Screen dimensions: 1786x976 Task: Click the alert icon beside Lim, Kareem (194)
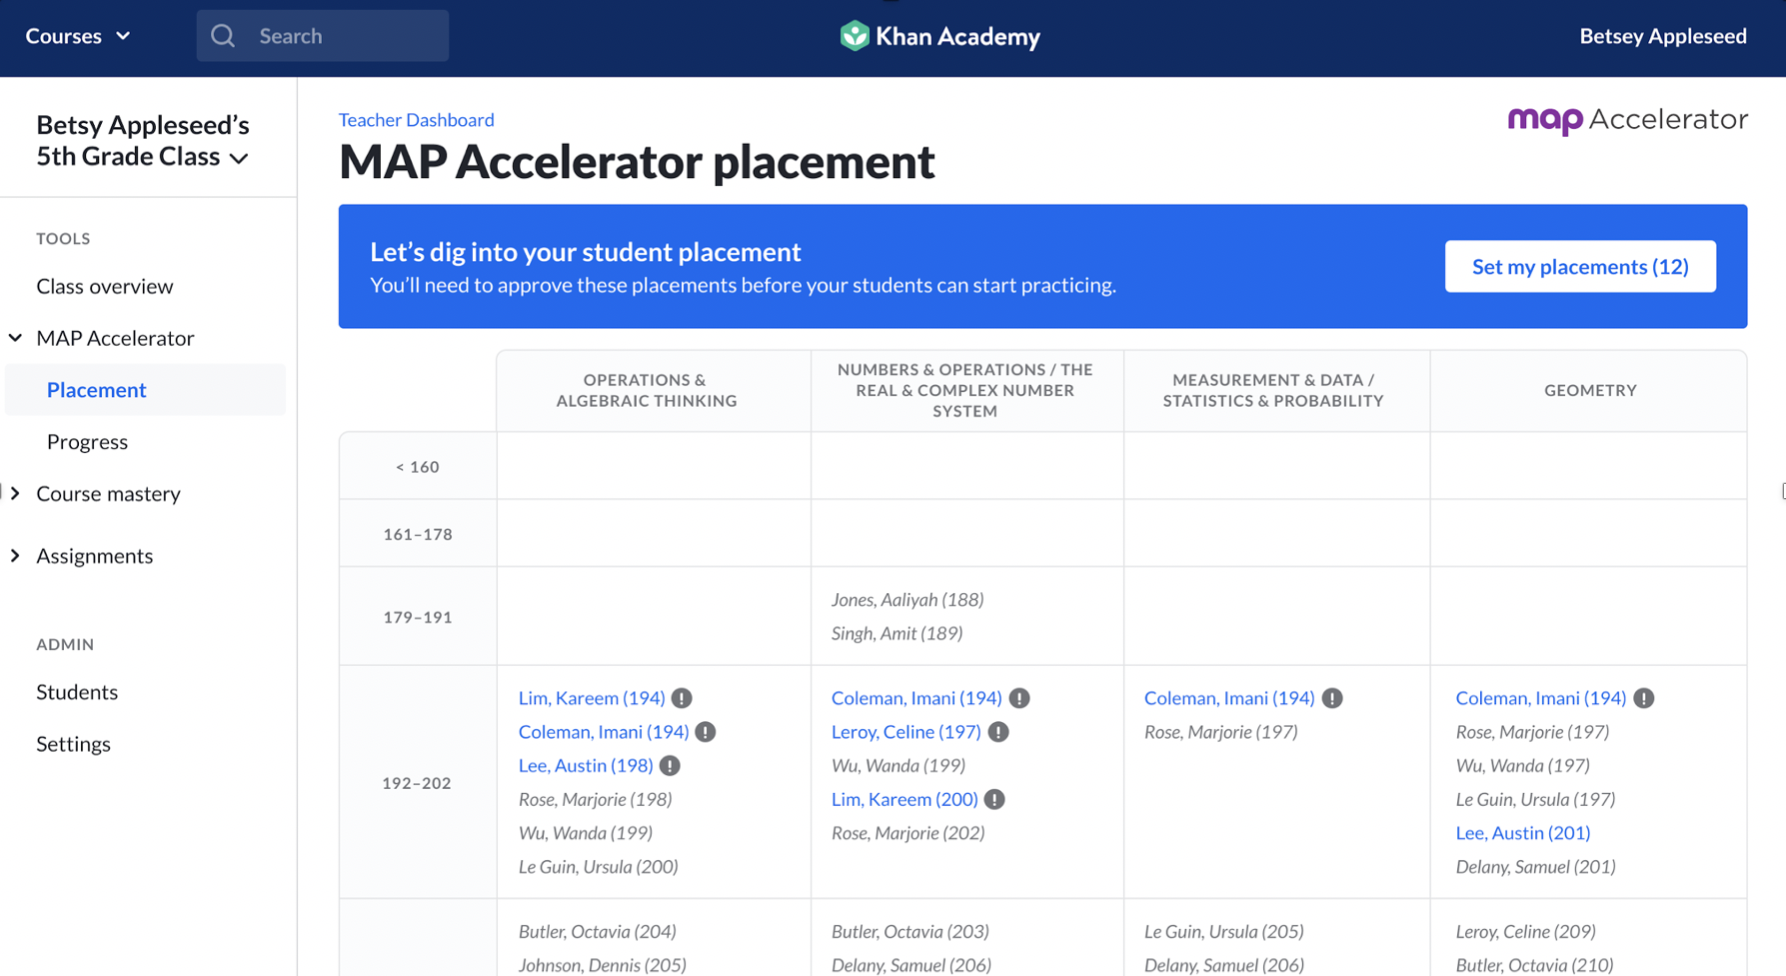tap(682, 697)
